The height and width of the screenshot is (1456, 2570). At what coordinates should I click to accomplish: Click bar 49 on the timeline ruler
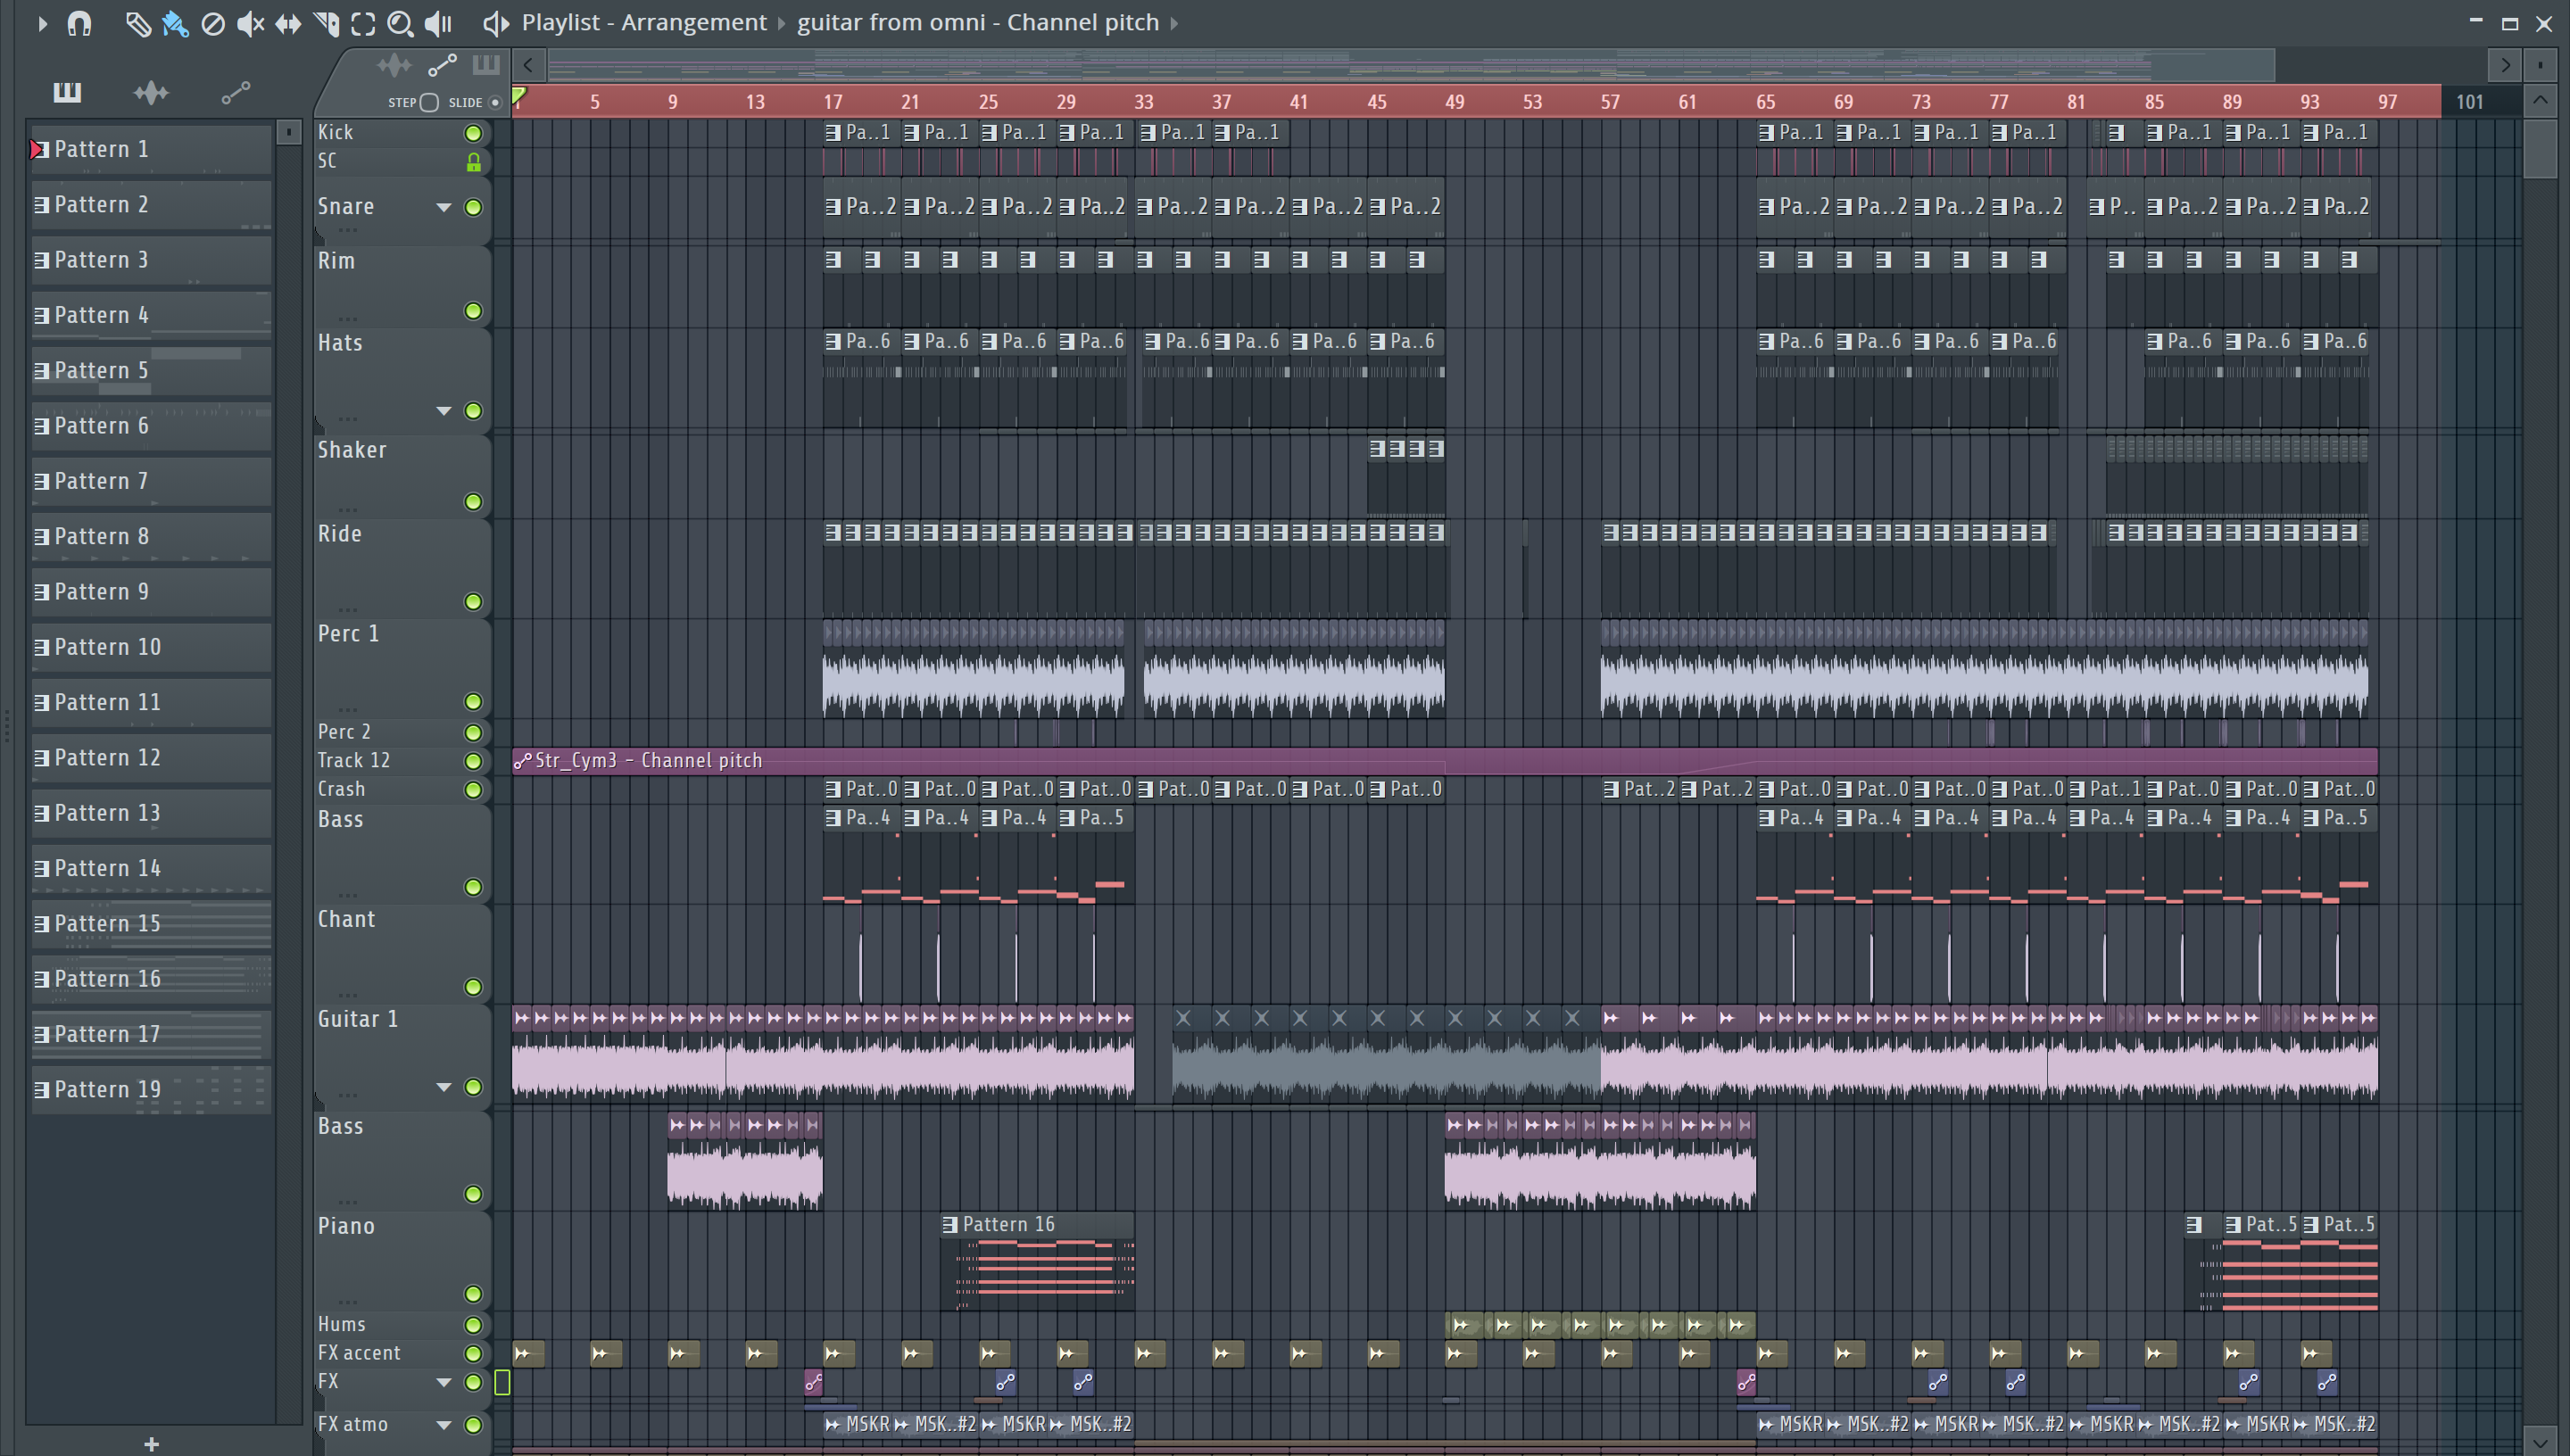pos(1454,102)
